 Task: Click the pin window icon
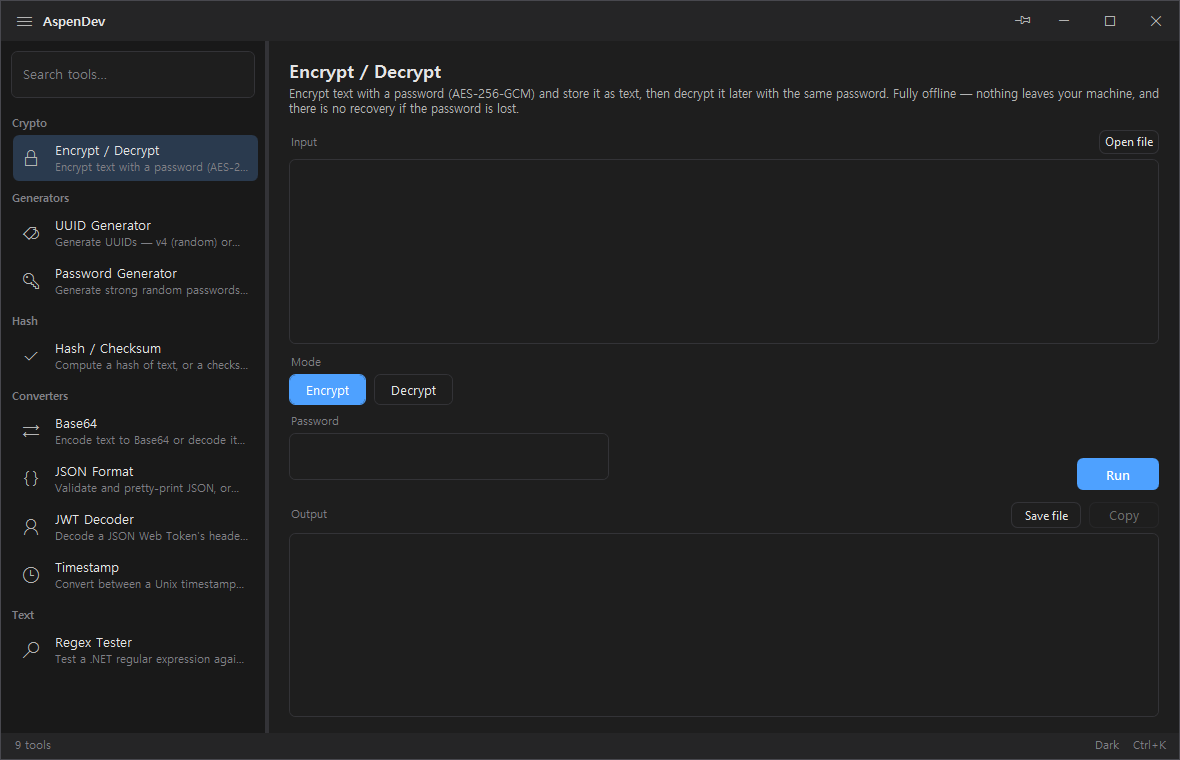pyautogui.click(x=1023, y=20)
